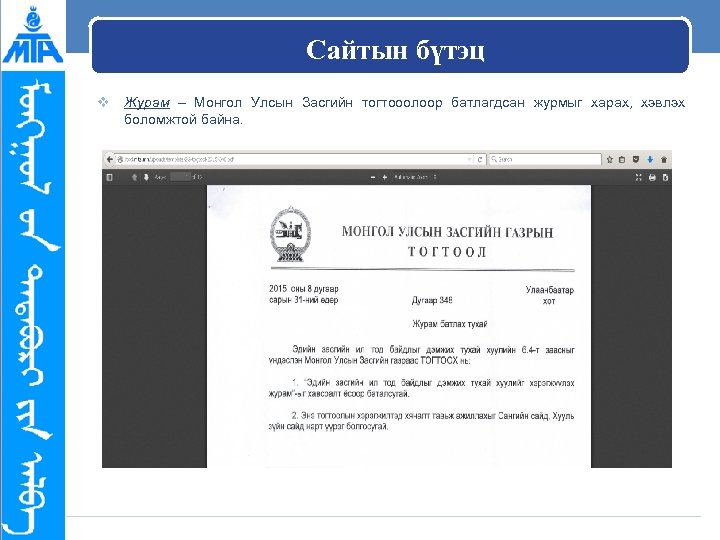Go to next PDF page arrow
This screenshot has height=540, width=720.
pos(146,177)
